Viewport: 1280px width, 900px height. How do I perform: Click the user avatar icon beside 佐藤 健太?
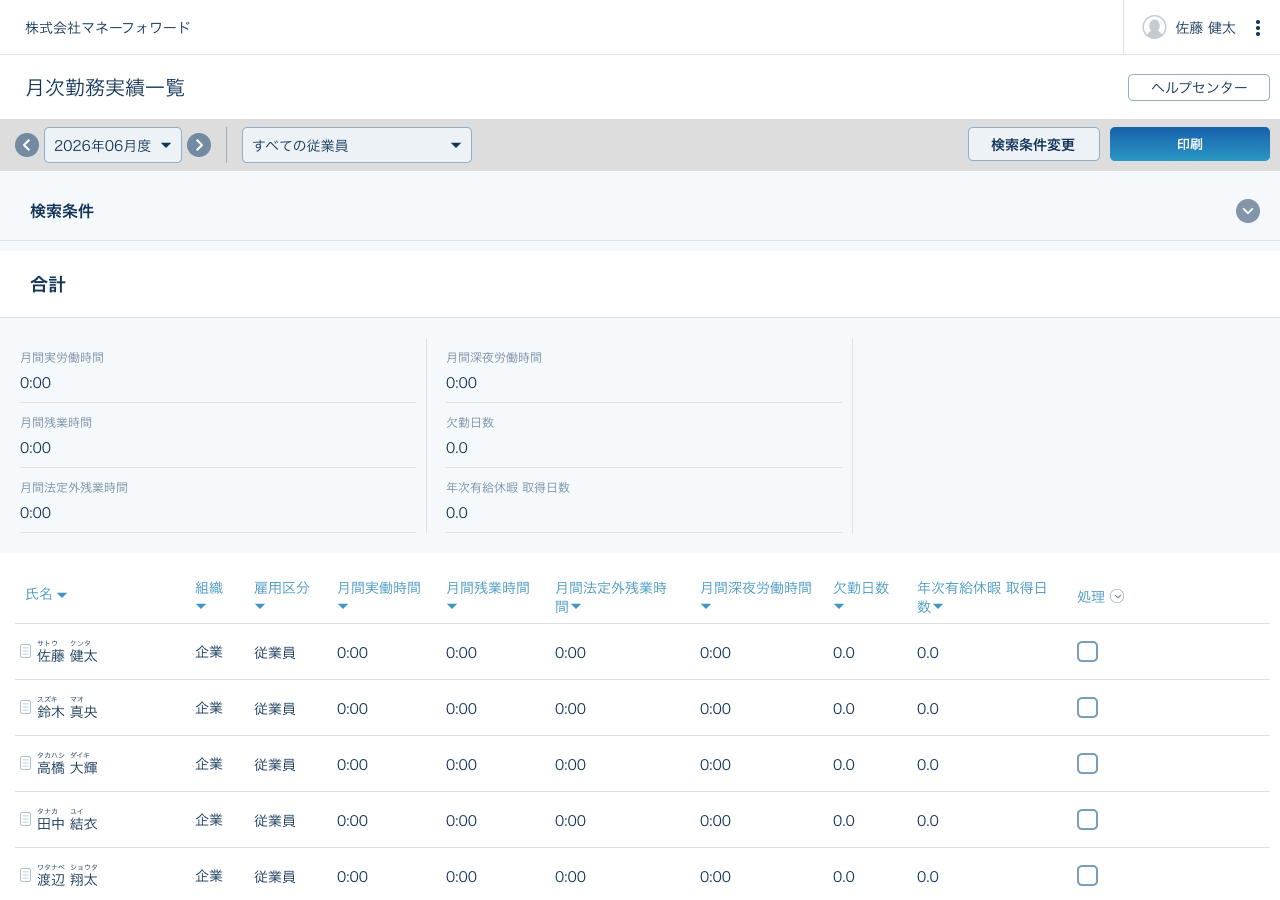[x=1154, y=27]
